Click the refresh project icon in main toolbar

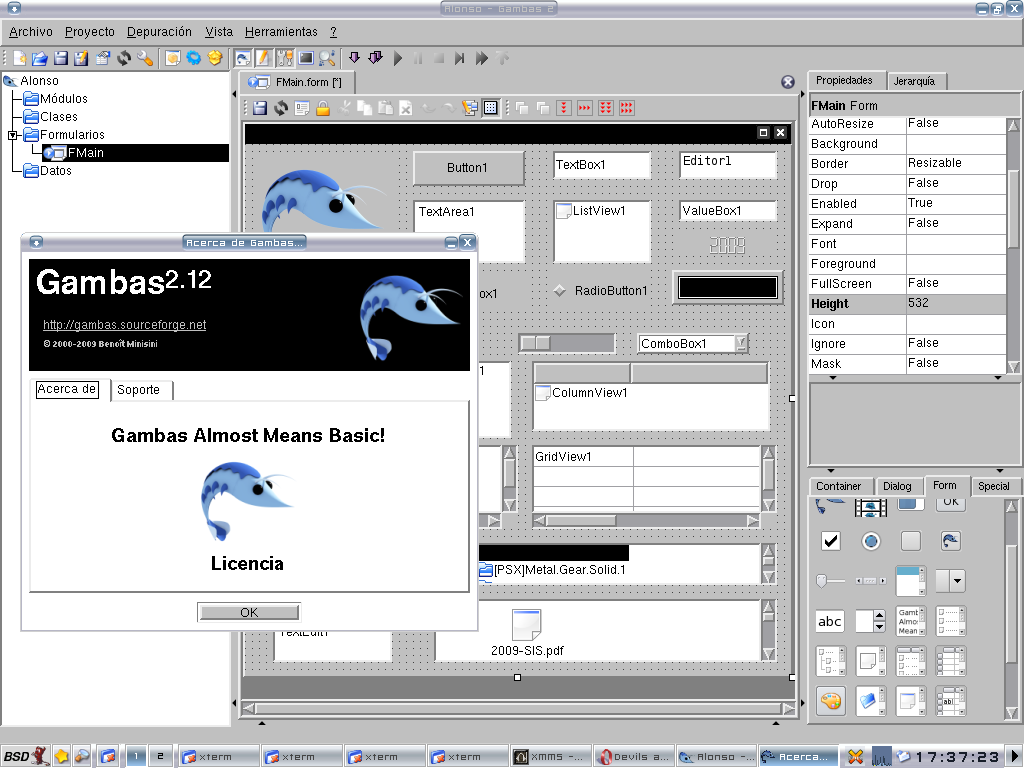coord(124,58)
